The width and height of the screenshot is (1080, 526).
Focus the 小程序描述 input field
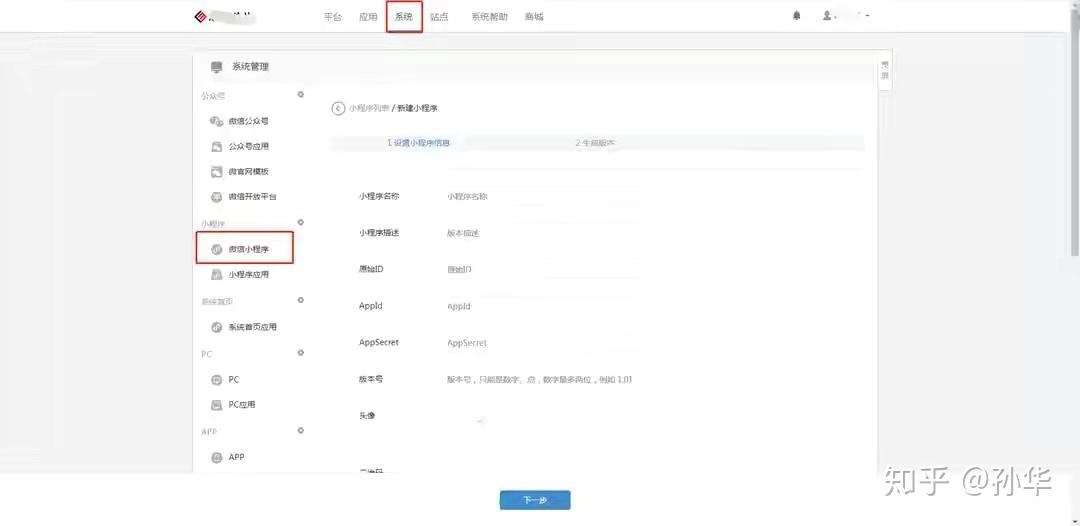tap(543, 233)
